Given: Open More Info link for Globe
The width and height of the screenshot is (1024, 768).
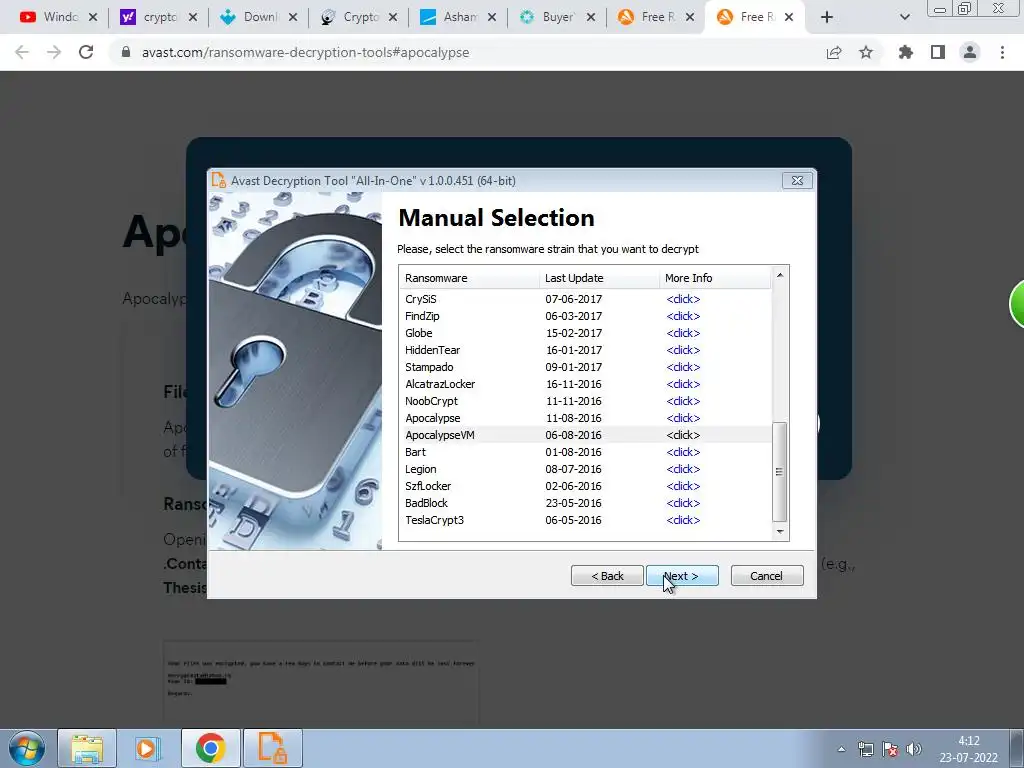Looking at the screenshot, I should pos(683,333).
